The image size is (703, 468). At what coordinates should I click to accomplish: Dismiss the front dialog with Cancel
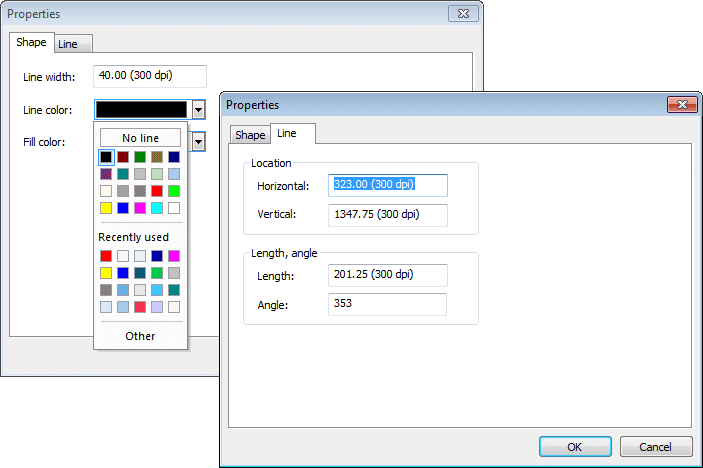click(x=656, y=447)
